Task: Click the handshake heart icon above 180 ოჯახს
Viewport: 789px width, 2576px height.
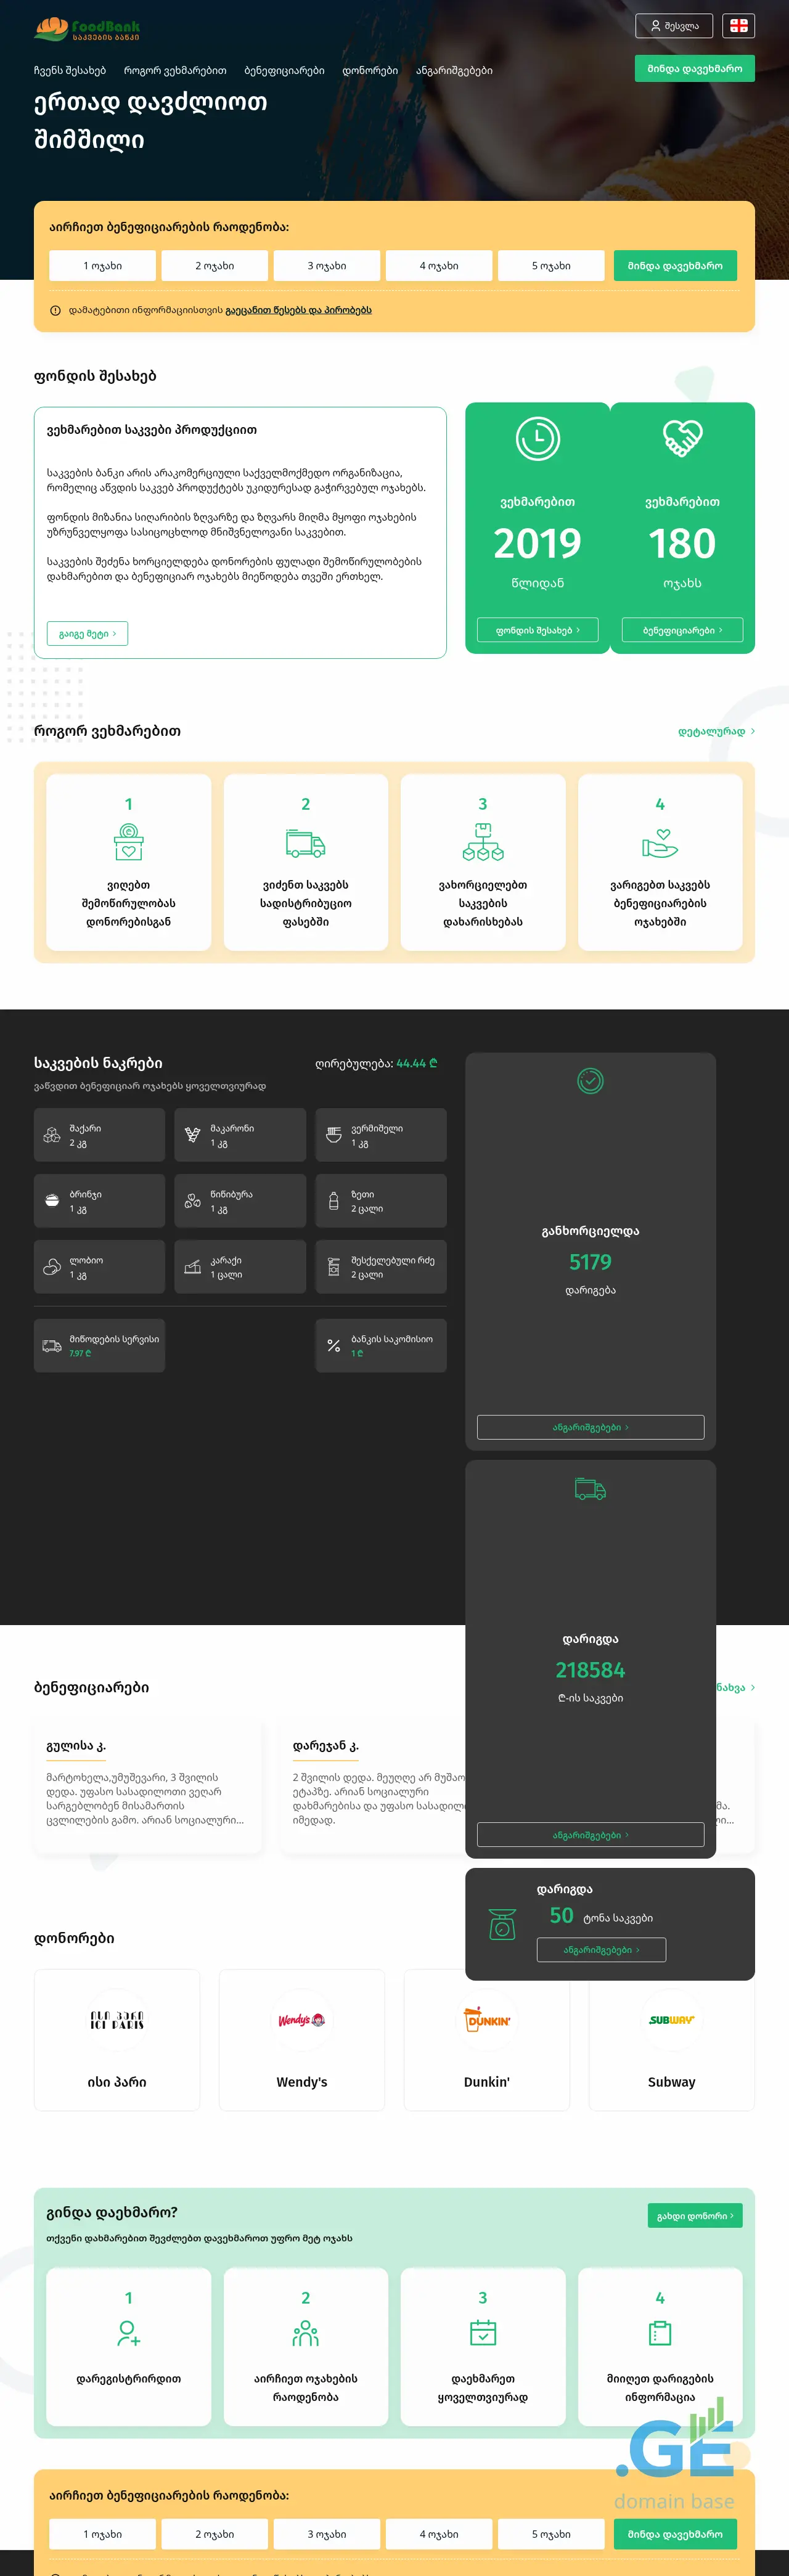Action: pos(682,438)
